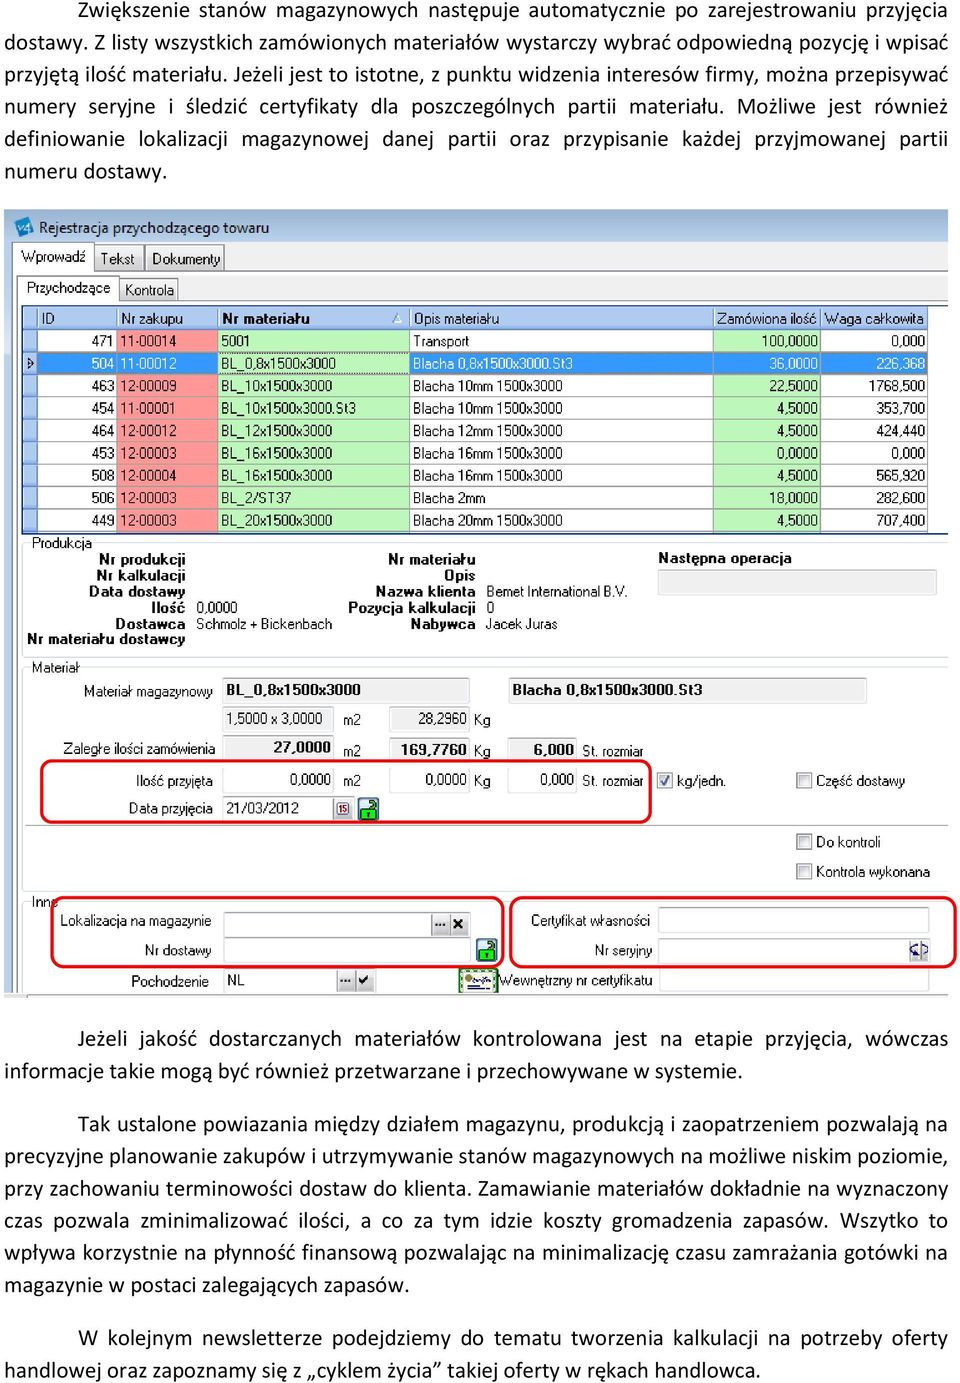Image resolution: width=960 pixels, height=1383 pixels.
Task: Click green padlock icon beside Nr dostawy
Action: (486, 950)
